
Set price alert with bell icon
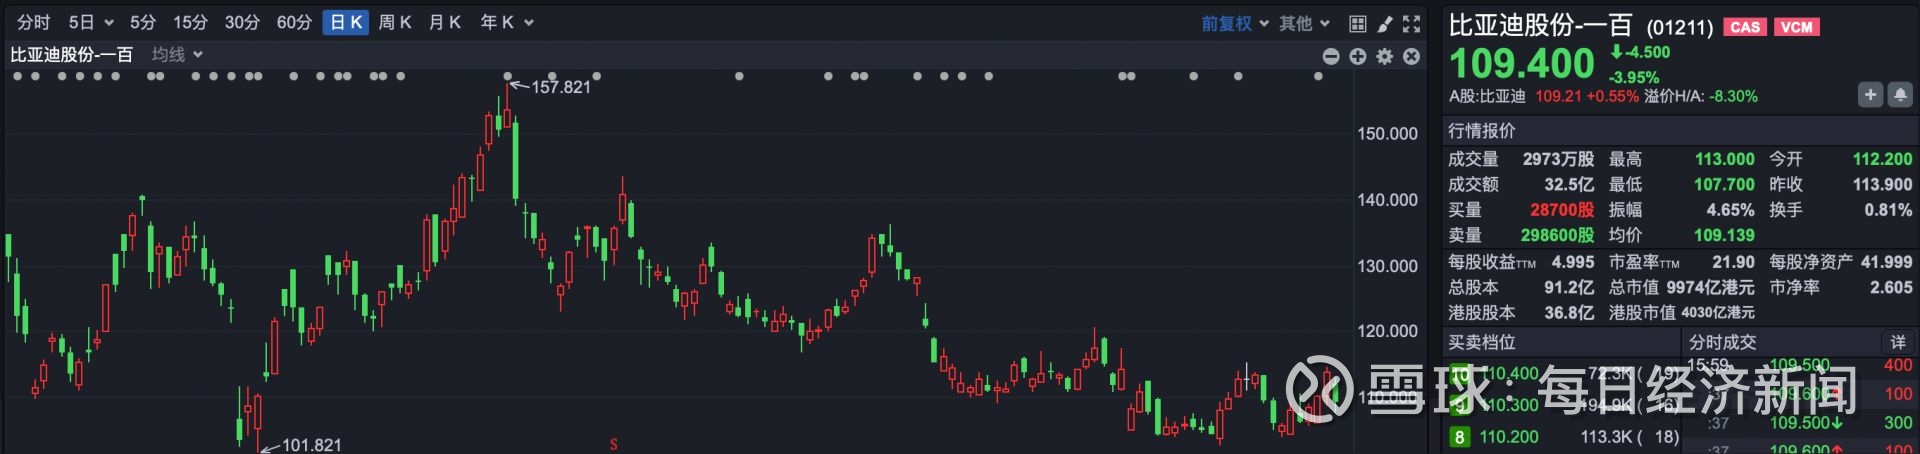point(1900,94)
